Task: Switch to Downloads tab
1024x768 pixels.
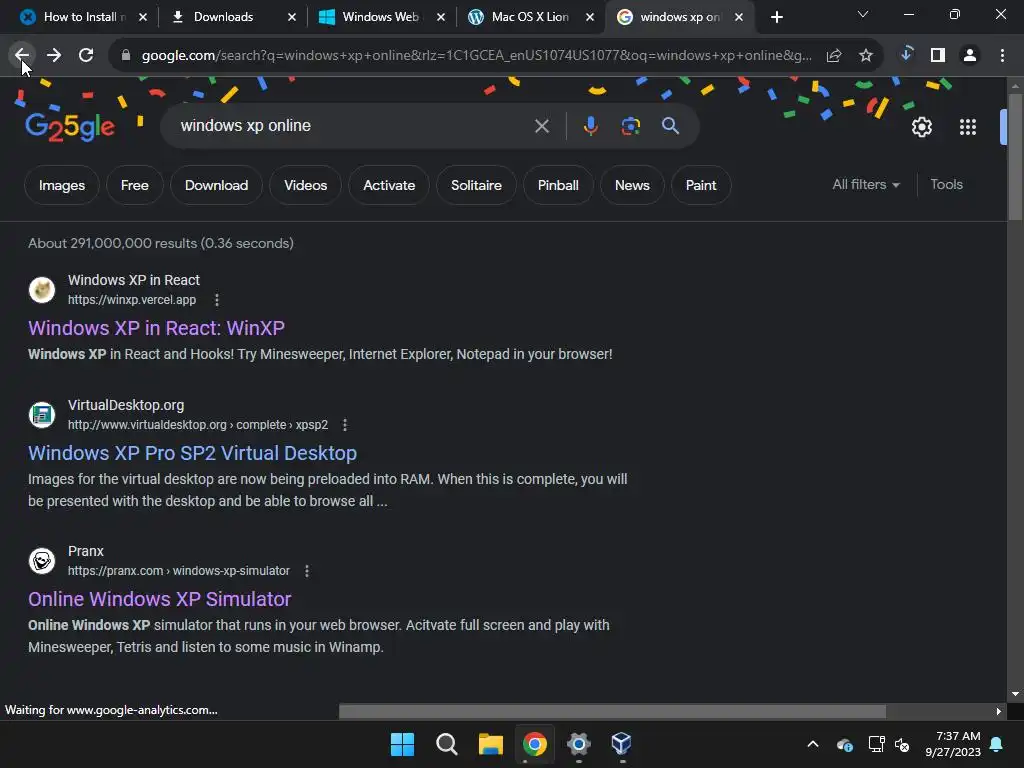Action: (223, 17)
